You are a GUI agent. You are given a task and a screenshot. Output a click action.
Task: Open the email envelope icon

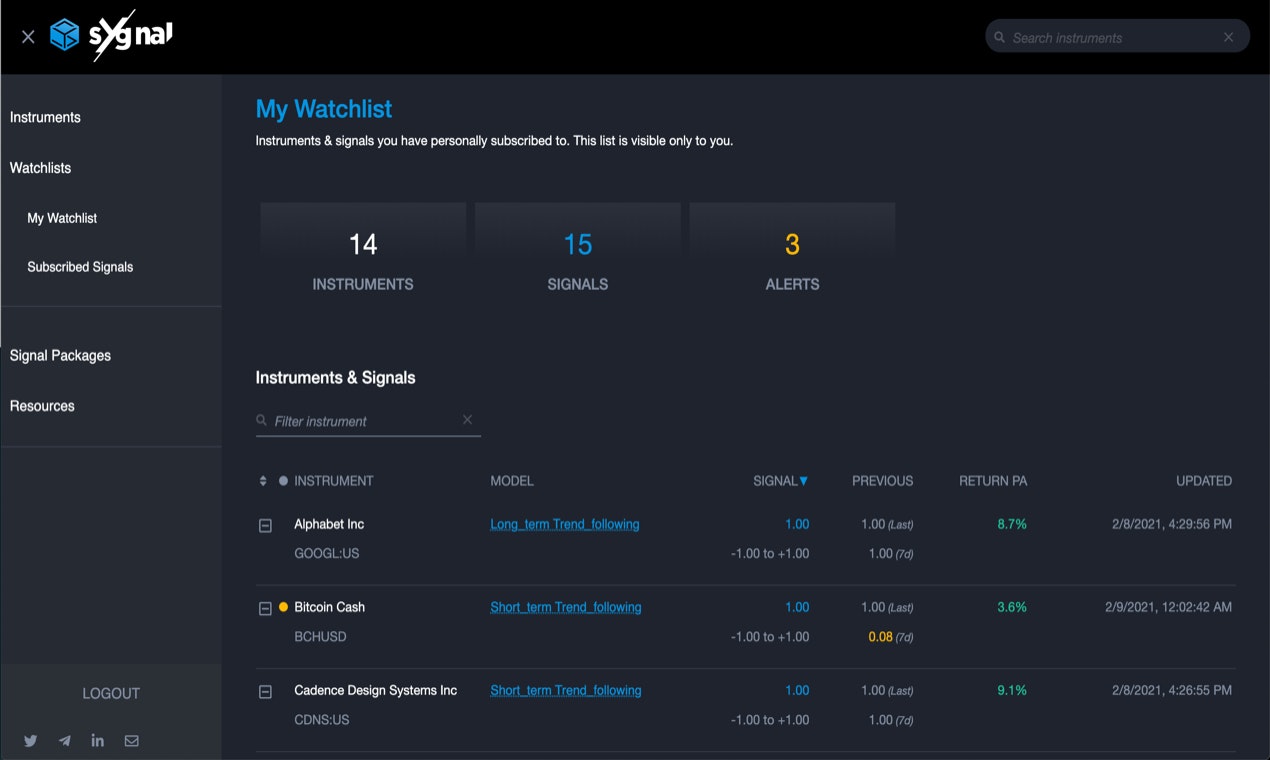click(x=131, y=741)
